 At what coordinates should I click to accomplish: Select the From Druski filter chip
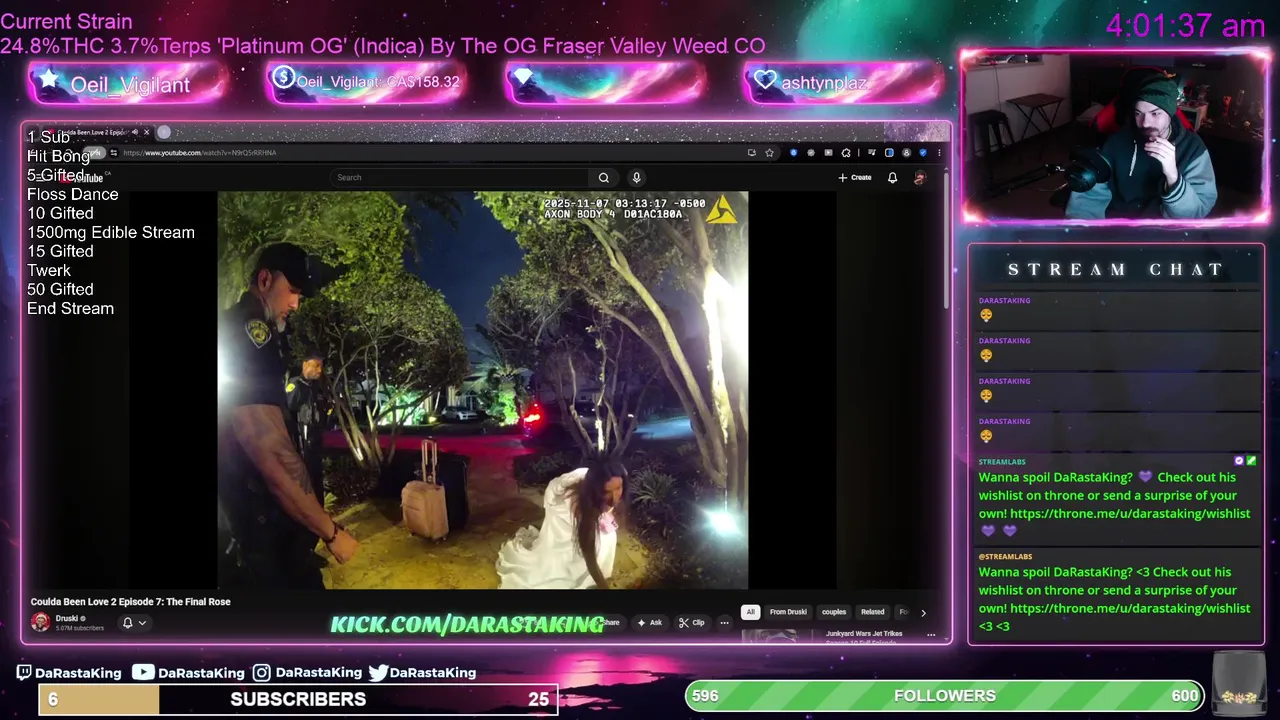788,612
